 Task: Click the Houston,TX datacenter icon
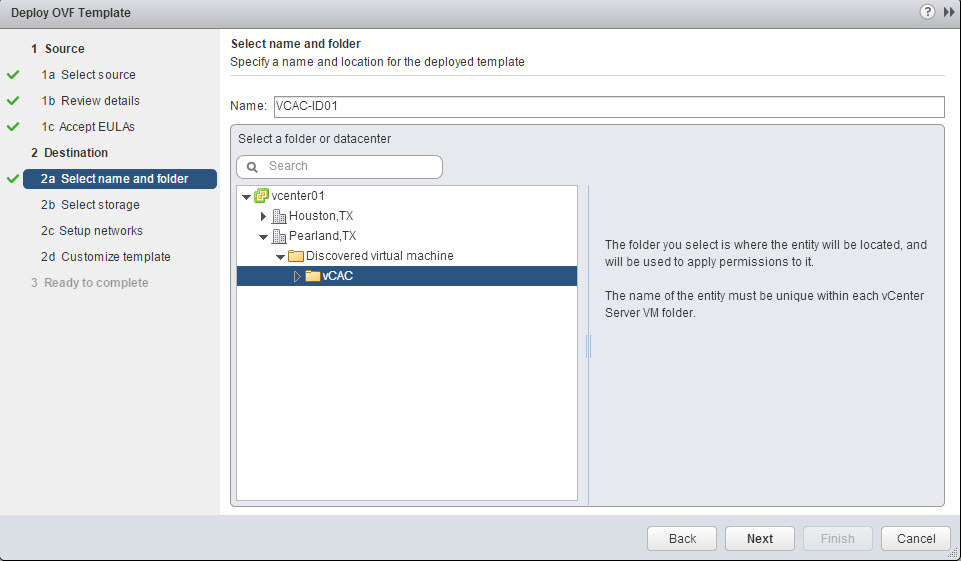pos(279,216)
